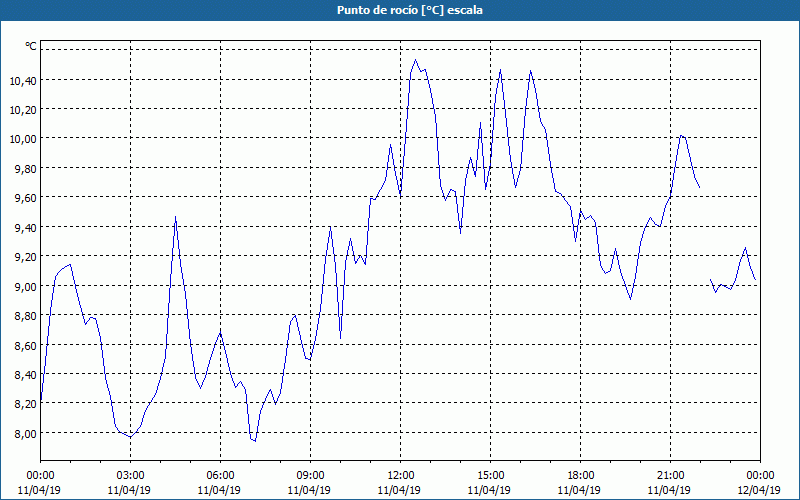Click the 9,00 y-axis value

click(26, 286)
